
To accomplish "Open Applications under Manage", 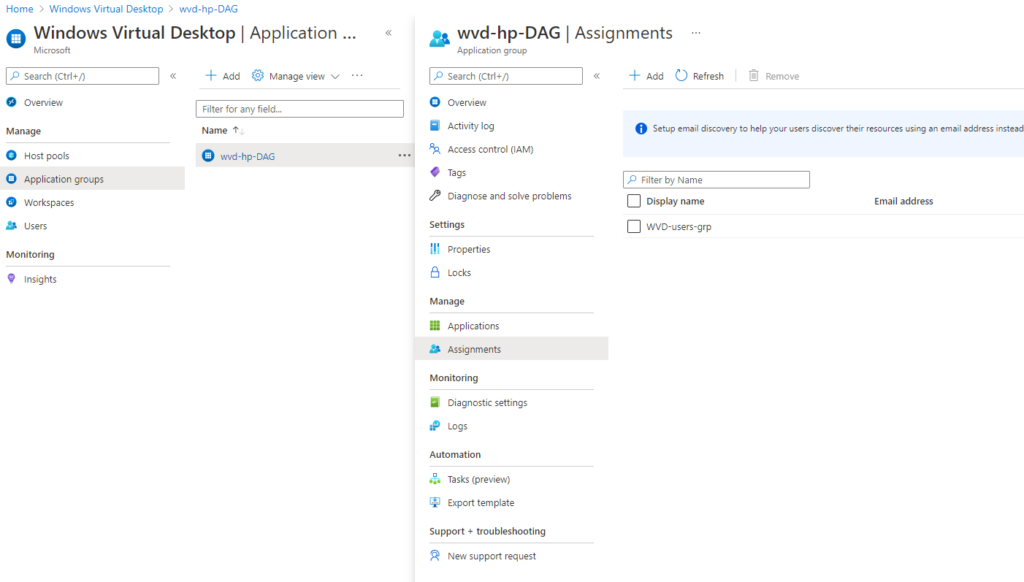I will (473, 326).
